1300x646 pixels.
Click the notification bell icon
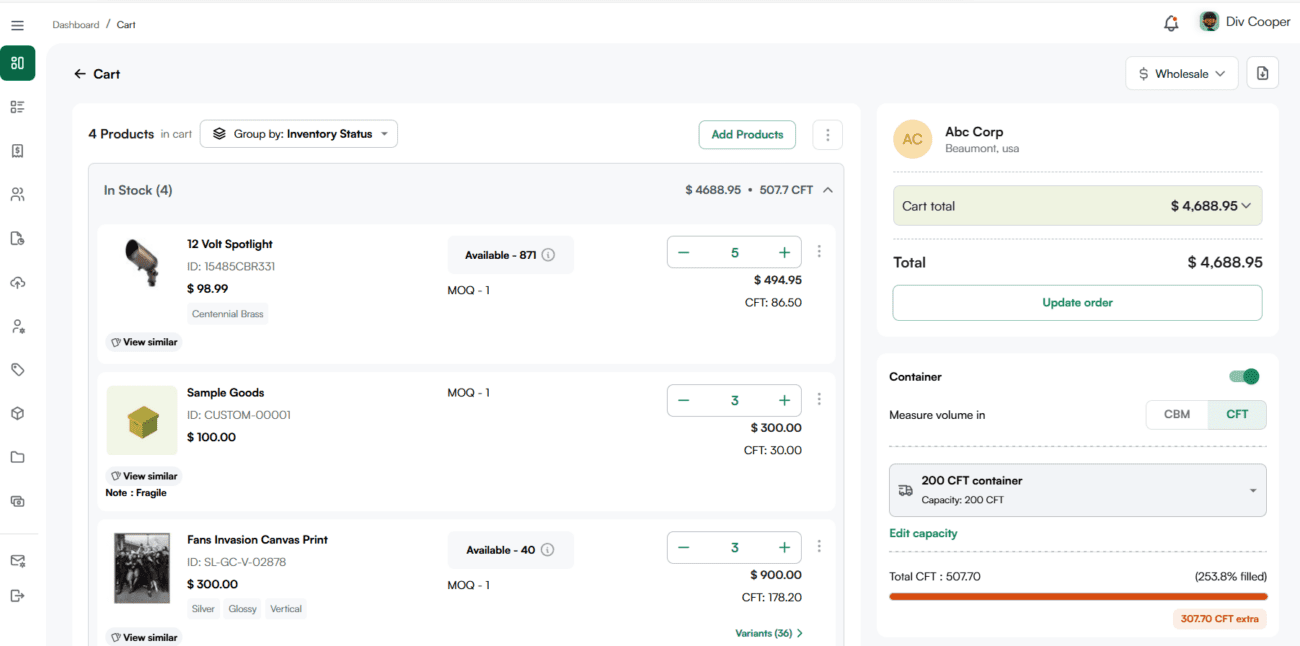point(1171,23)
